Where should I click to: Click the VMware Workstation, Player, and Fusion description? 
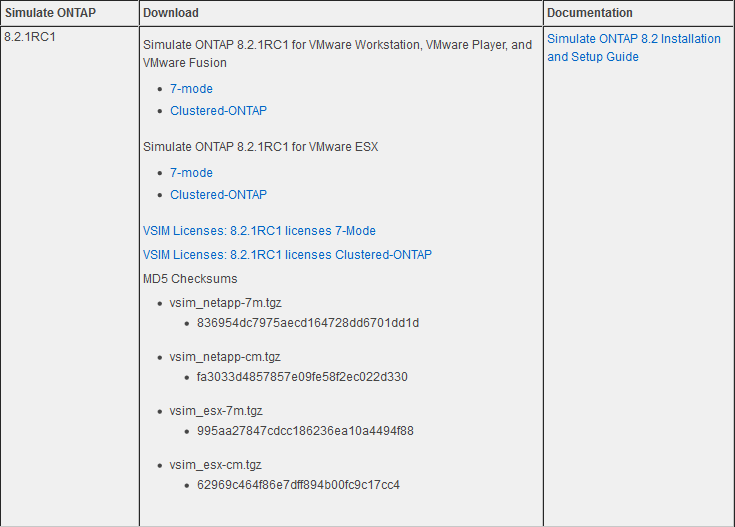pos(338,53)
